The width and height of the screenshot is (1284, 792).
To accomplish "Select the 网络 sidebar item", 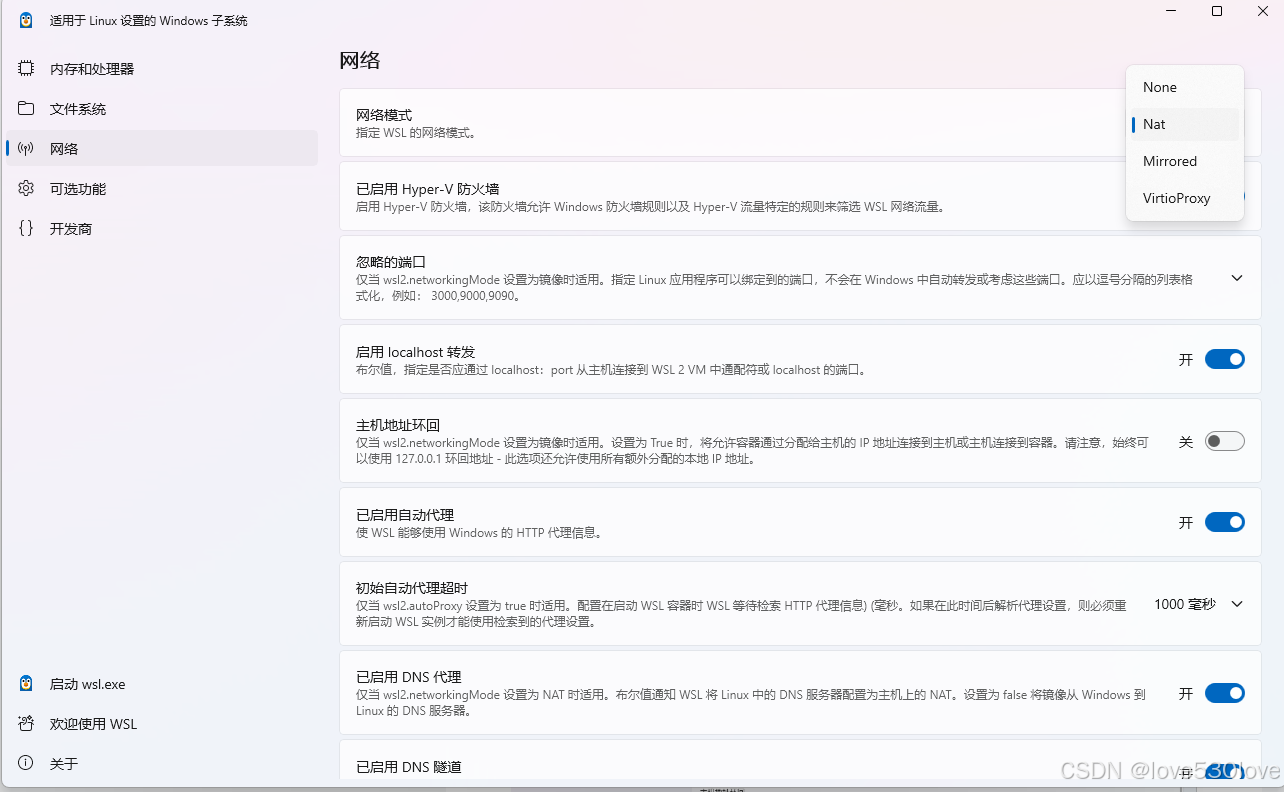I will tap(162, 149).
